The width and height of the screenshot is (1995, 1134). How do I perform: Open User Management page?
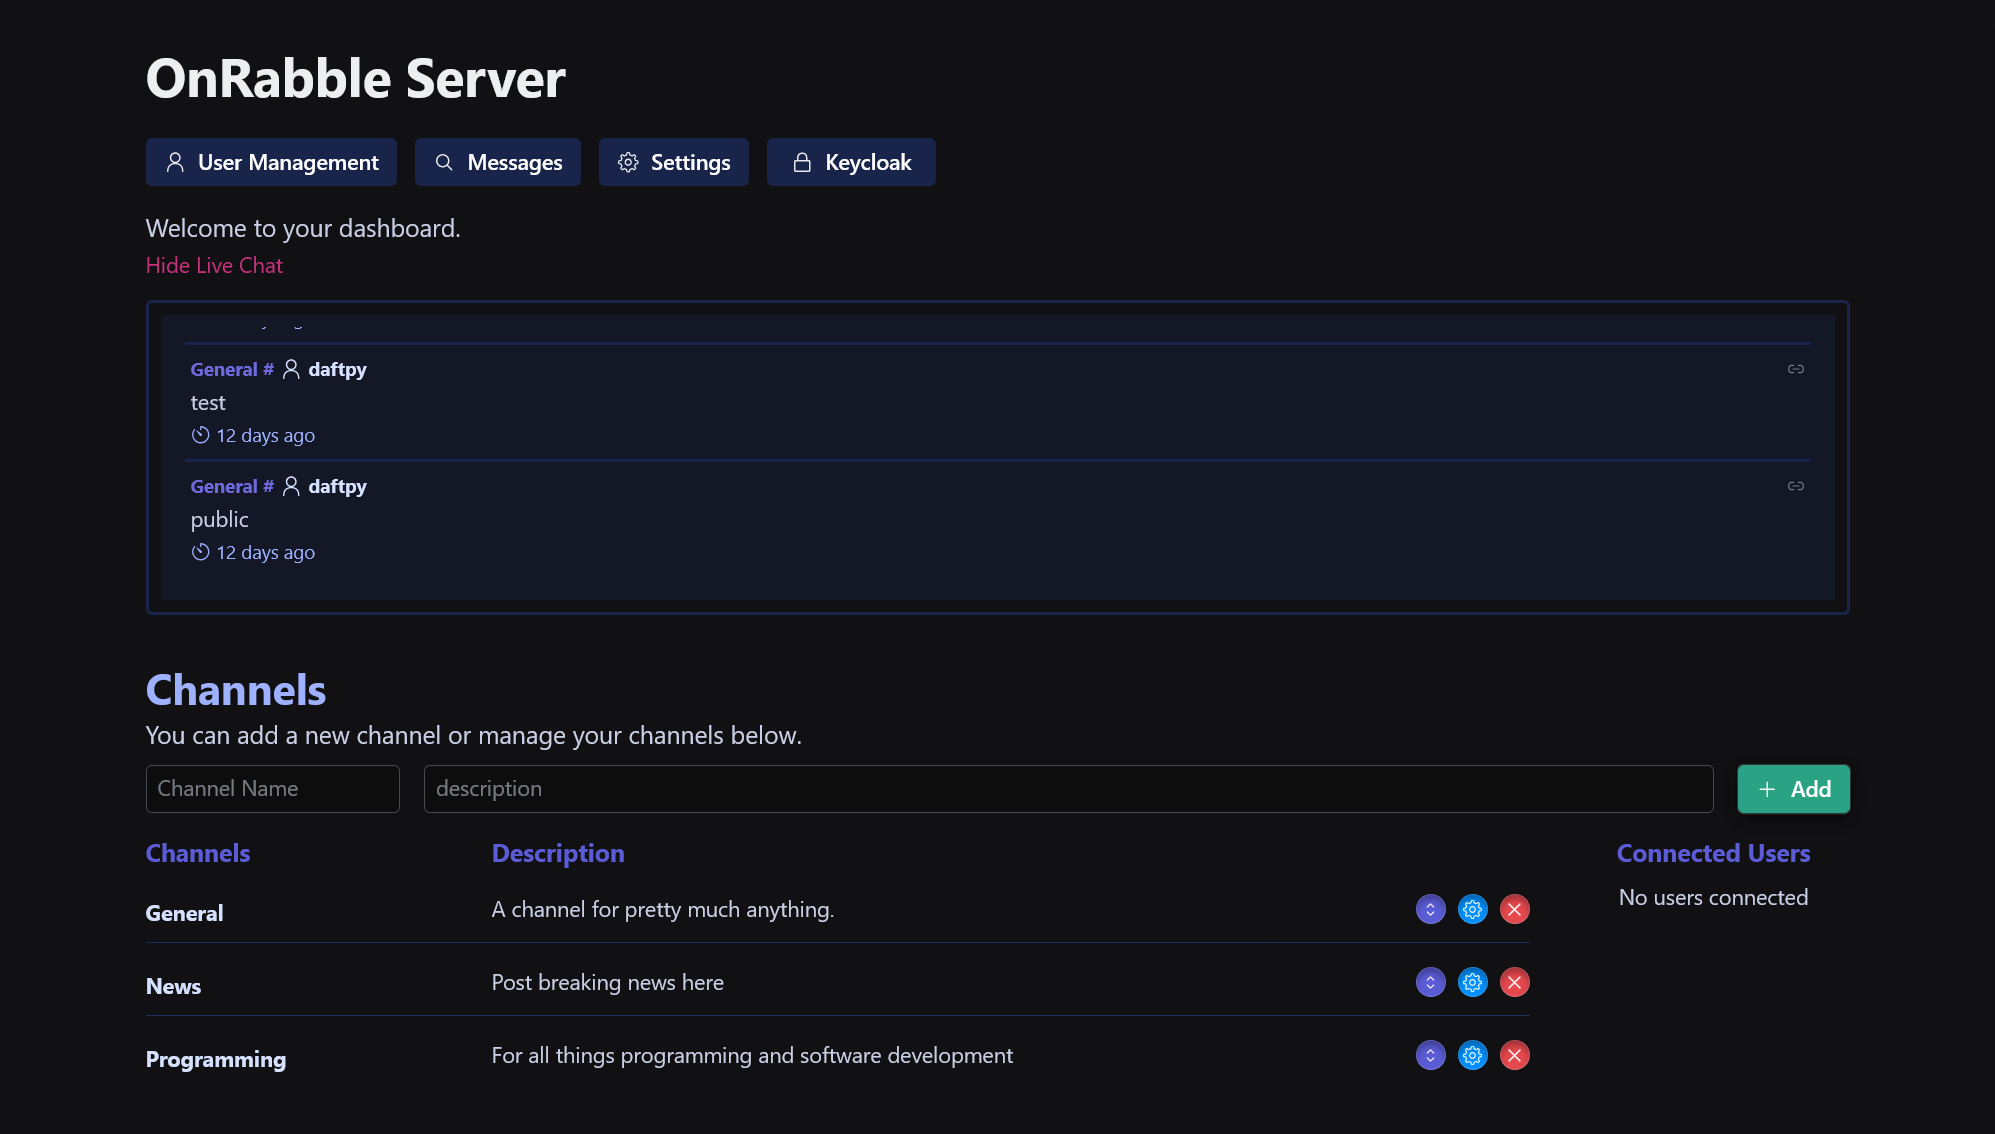coord(271,162)
